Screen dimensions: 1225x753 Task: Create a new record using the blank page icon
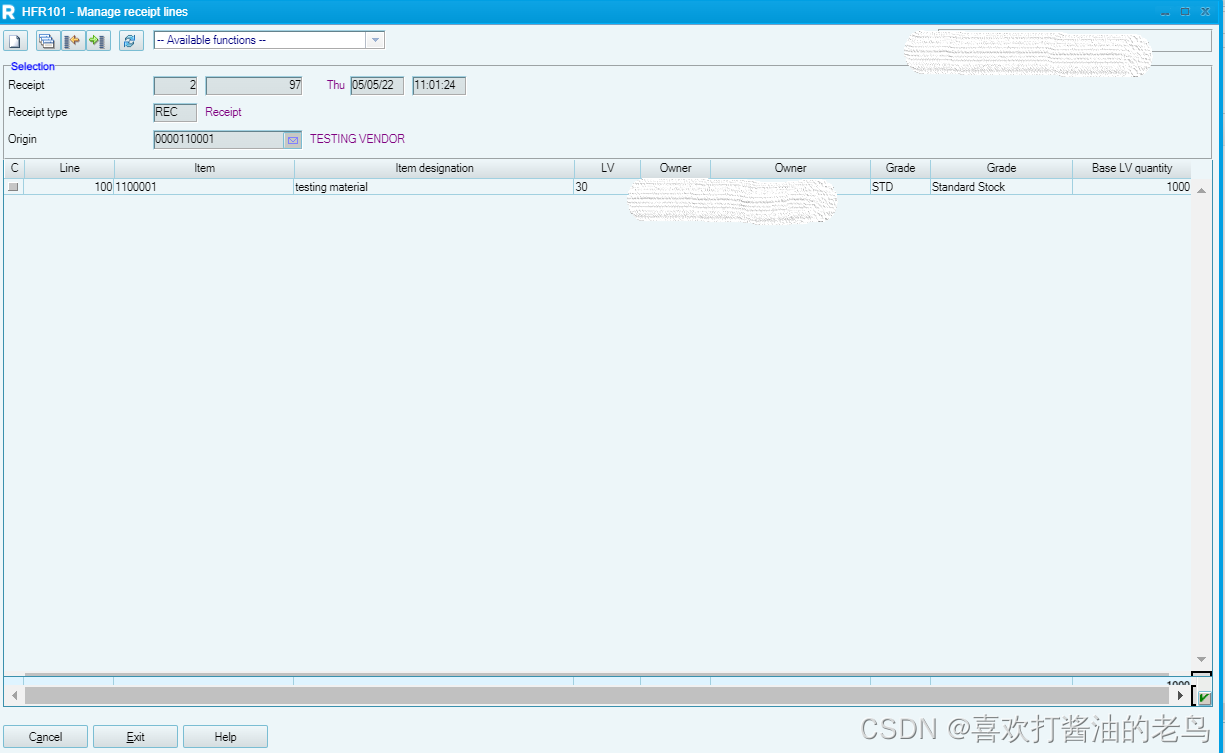click(14, 40)
